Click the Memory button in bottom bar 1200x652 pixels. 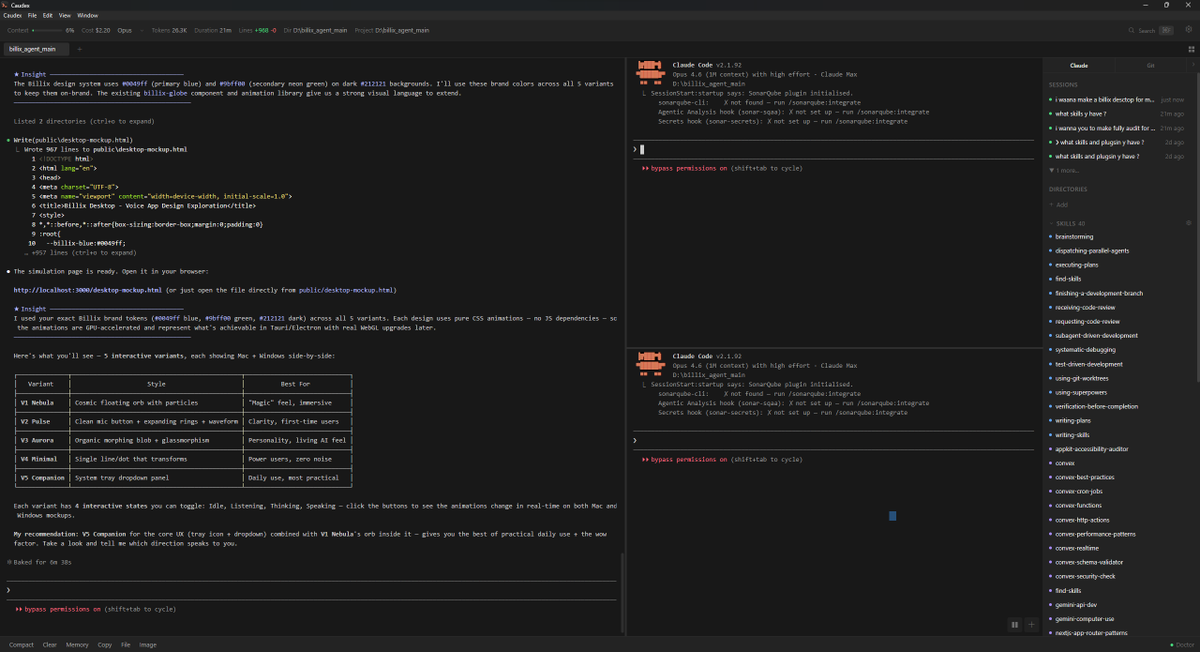[x=77, y=644]
